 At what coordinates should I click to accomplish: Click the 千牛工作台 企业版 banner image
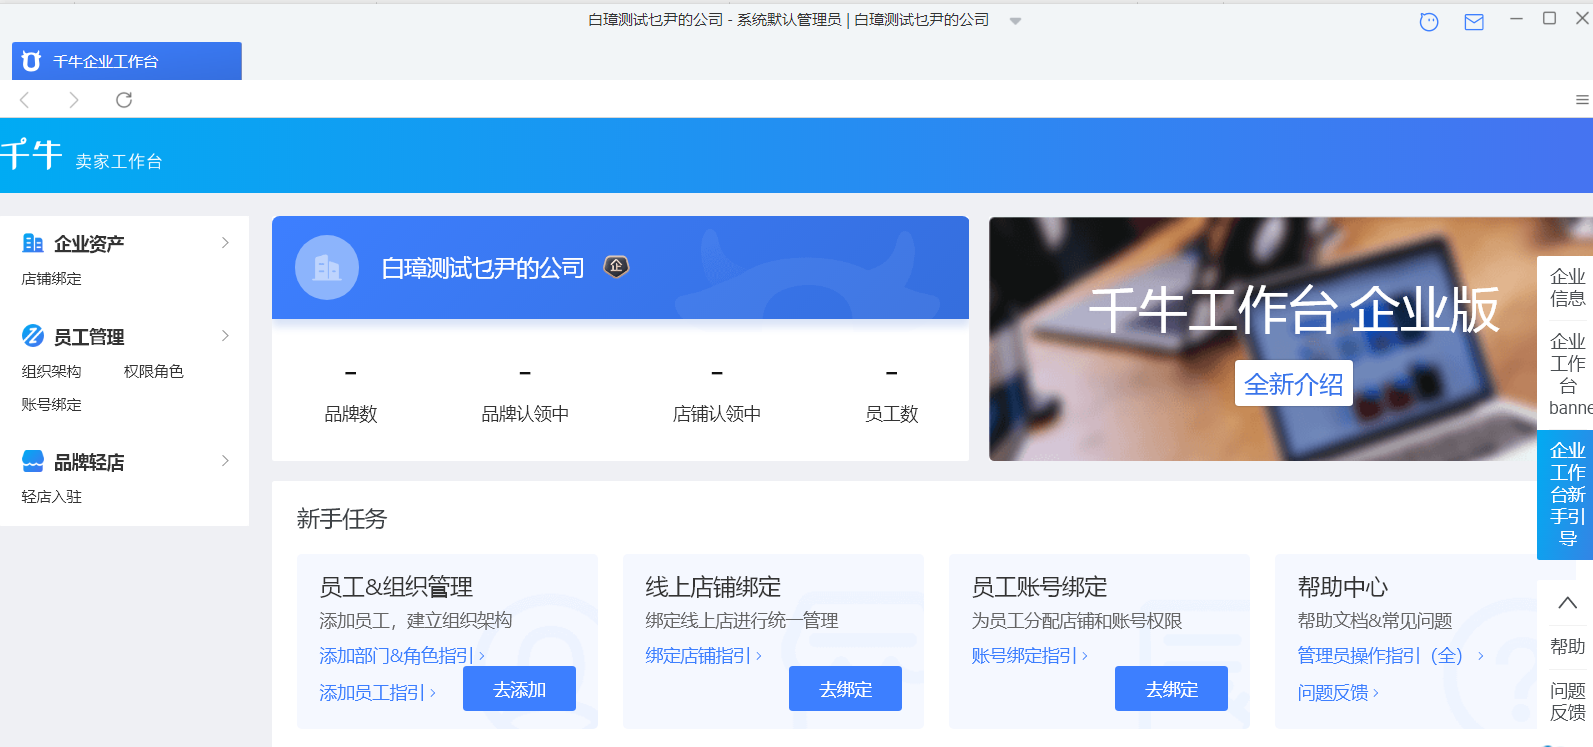(1291, 339)
